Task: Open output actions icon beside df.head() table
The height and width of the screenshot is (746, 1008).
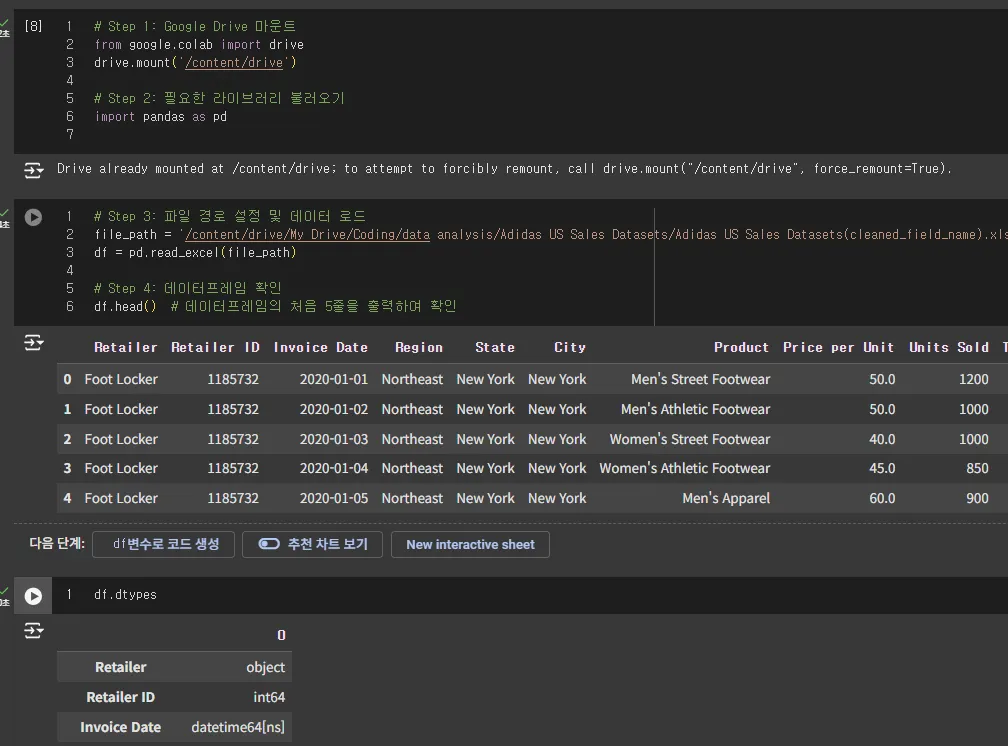Action: pos(34,343)
